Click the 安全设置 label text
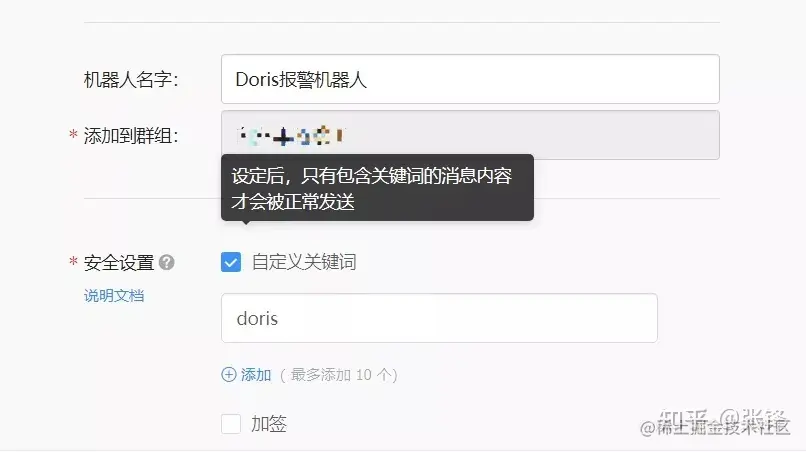The height and width of the screenshot is (452, 806). 119,263
